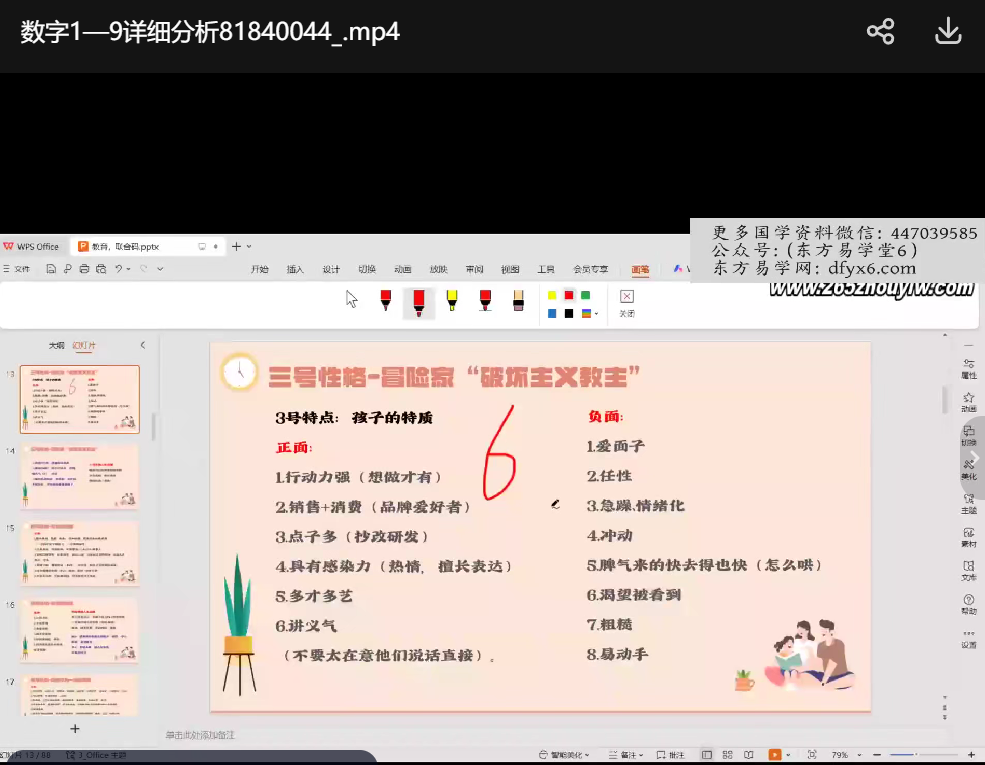
Task: Expand more ink colors dropdown arrow
Action: (597, 314)
